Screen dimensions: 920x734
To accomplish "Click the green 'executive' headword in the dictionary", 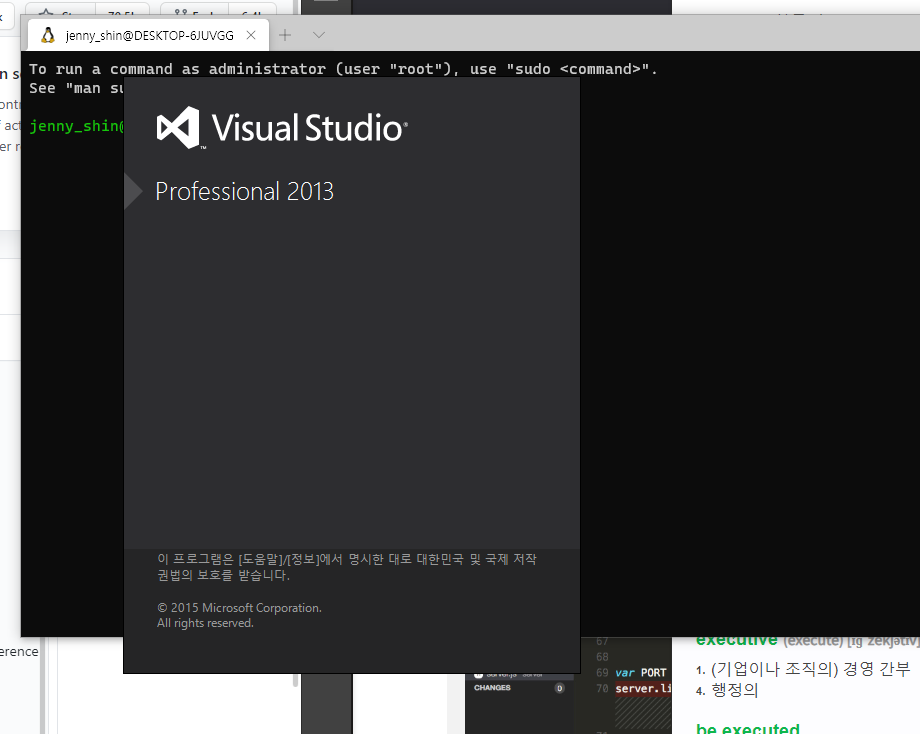I will click(737, 641).
